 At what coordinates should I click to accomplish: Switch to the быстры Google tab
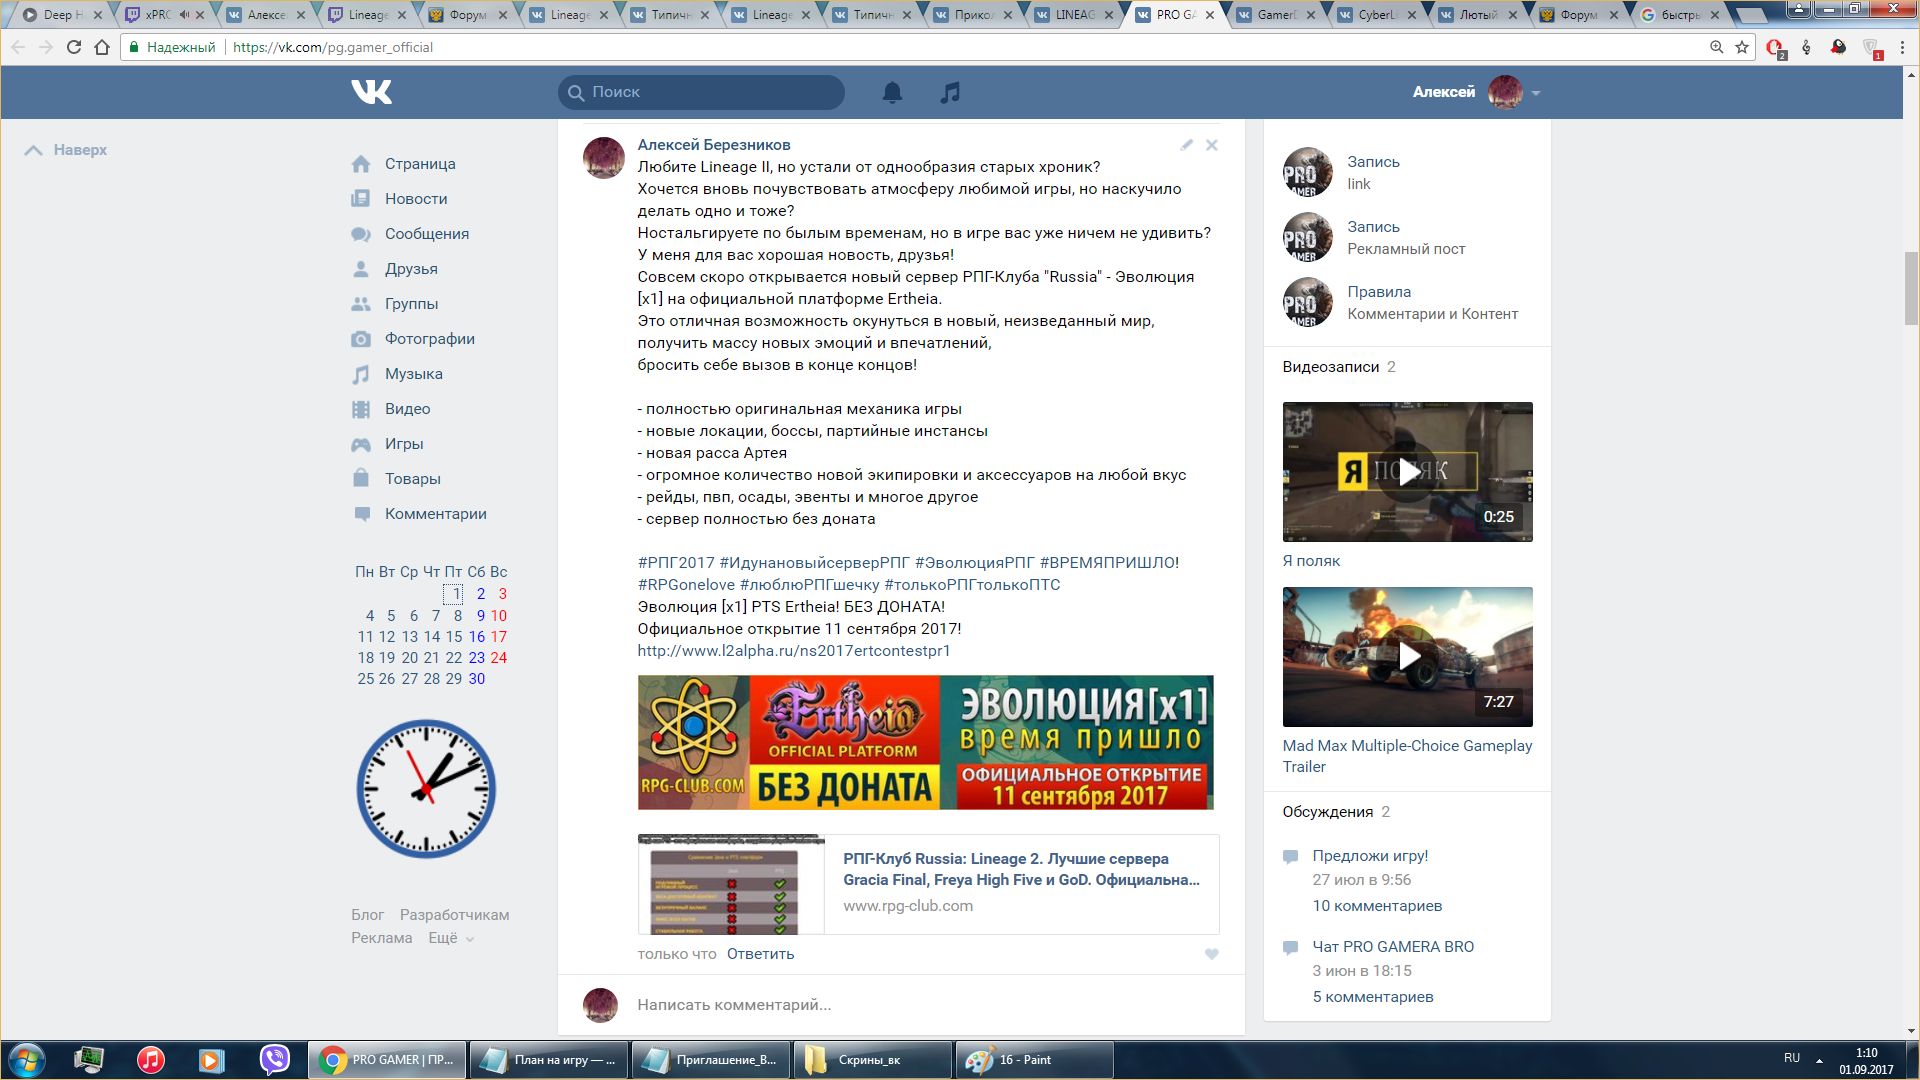pos(1682,15)
